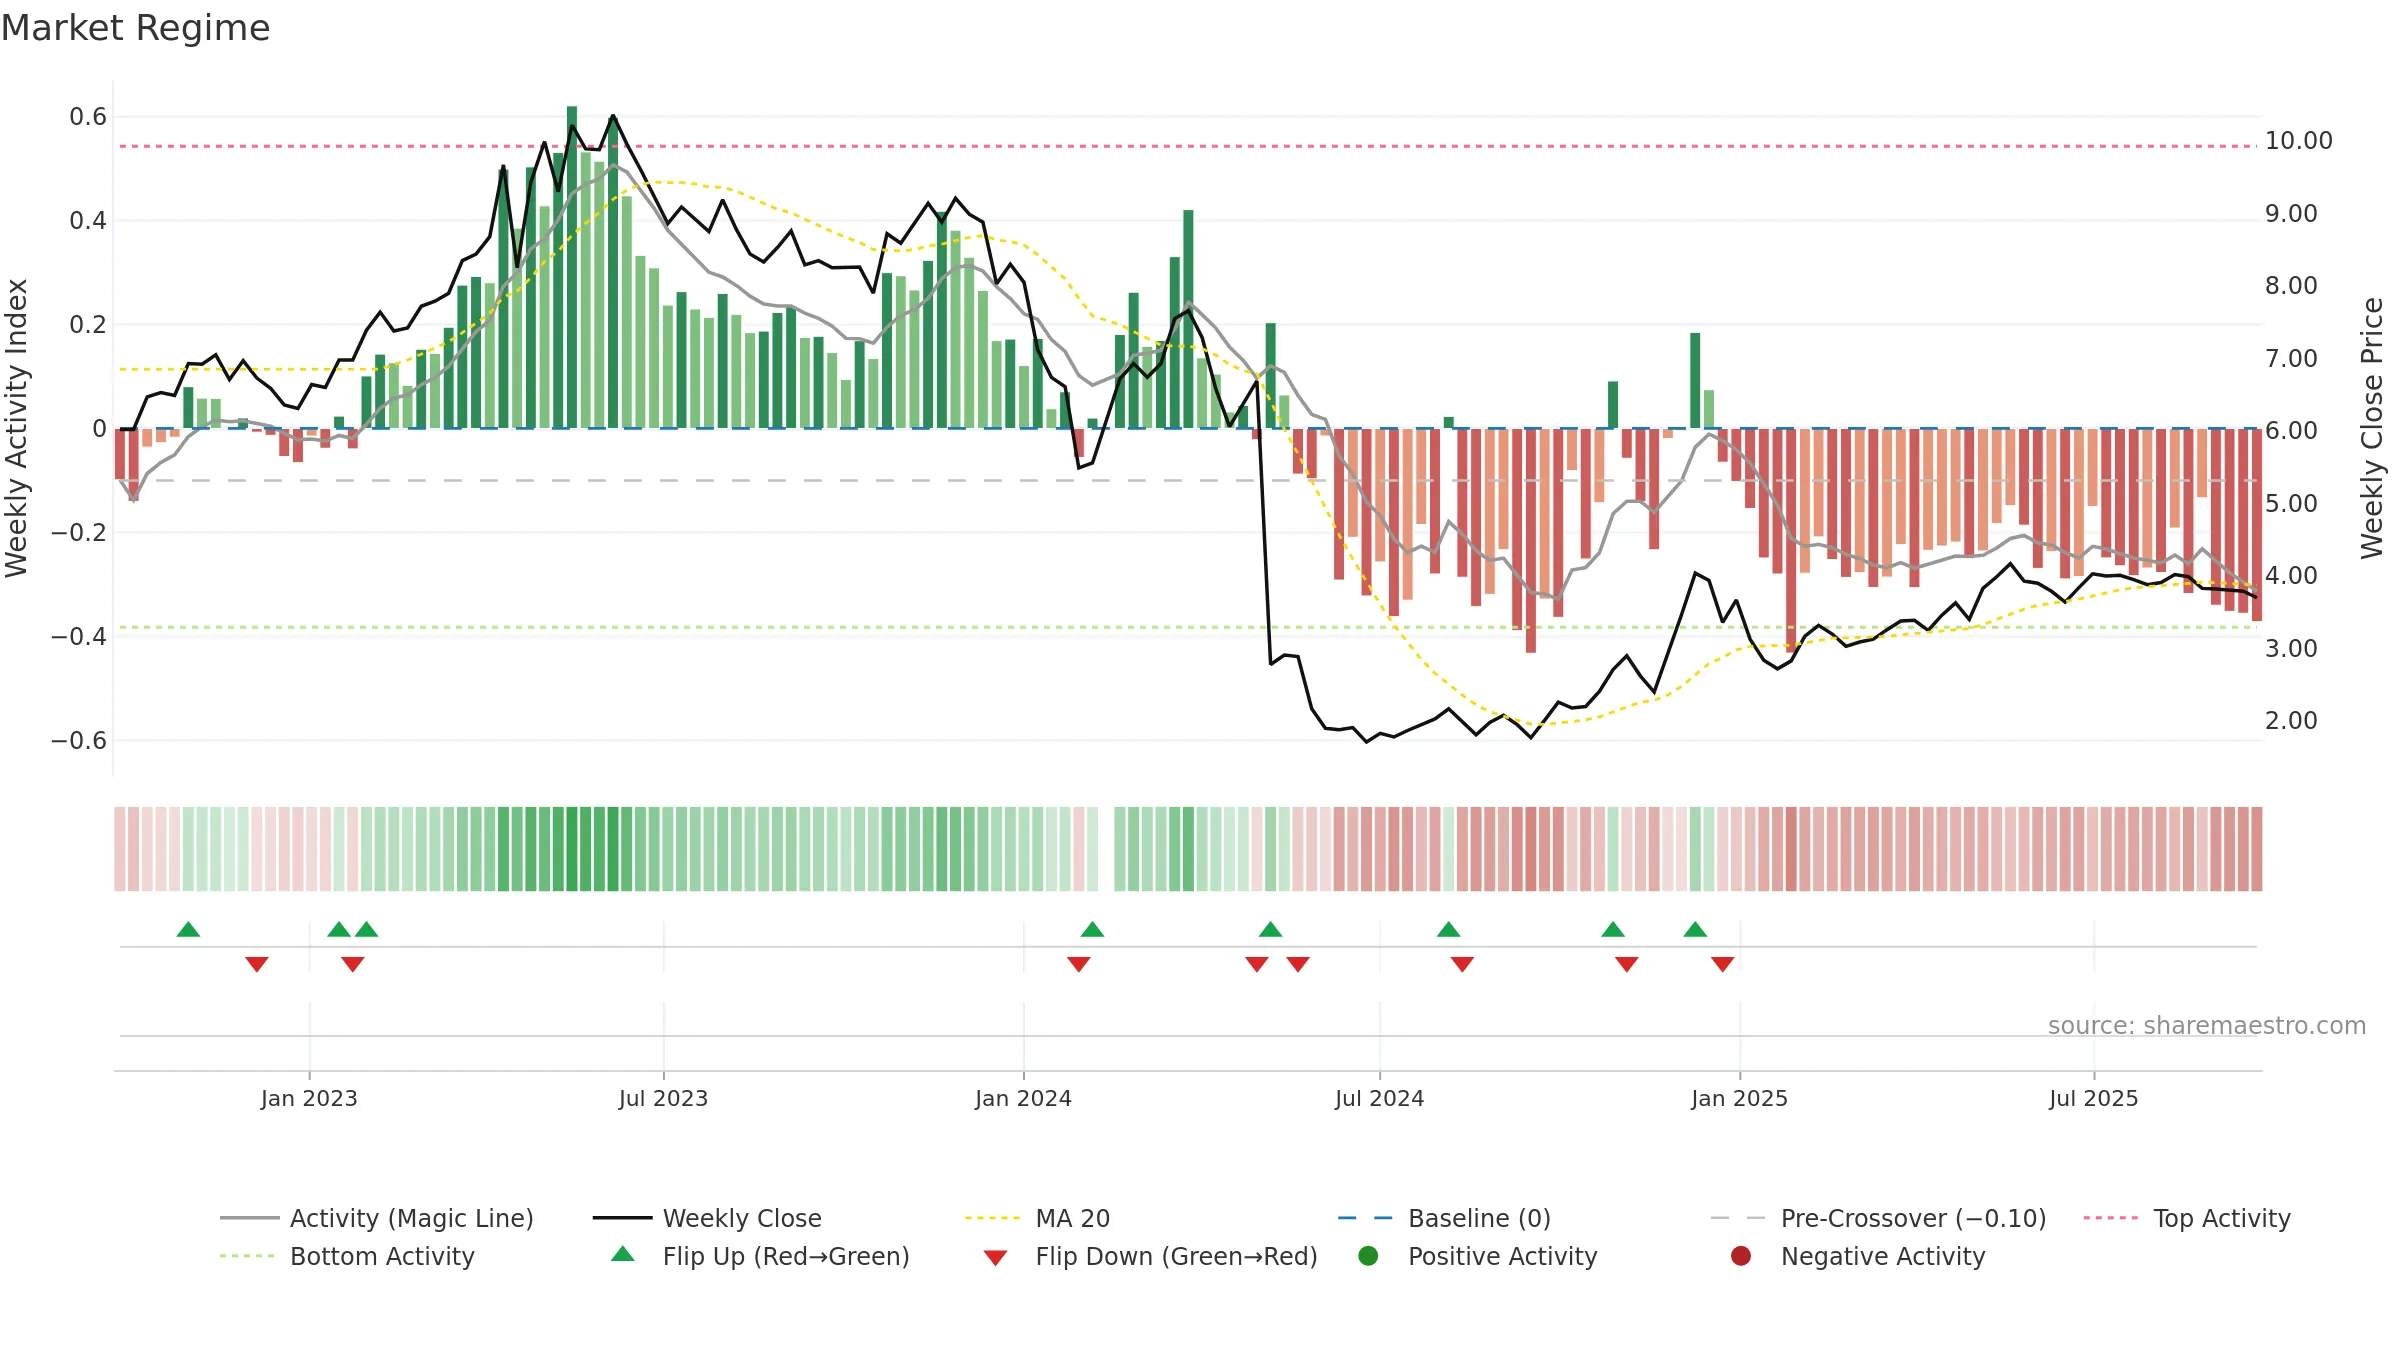The image size is (2400, 1350).
Task: Click the Jul 2023 x-axis label
Action: [663, 1098]
